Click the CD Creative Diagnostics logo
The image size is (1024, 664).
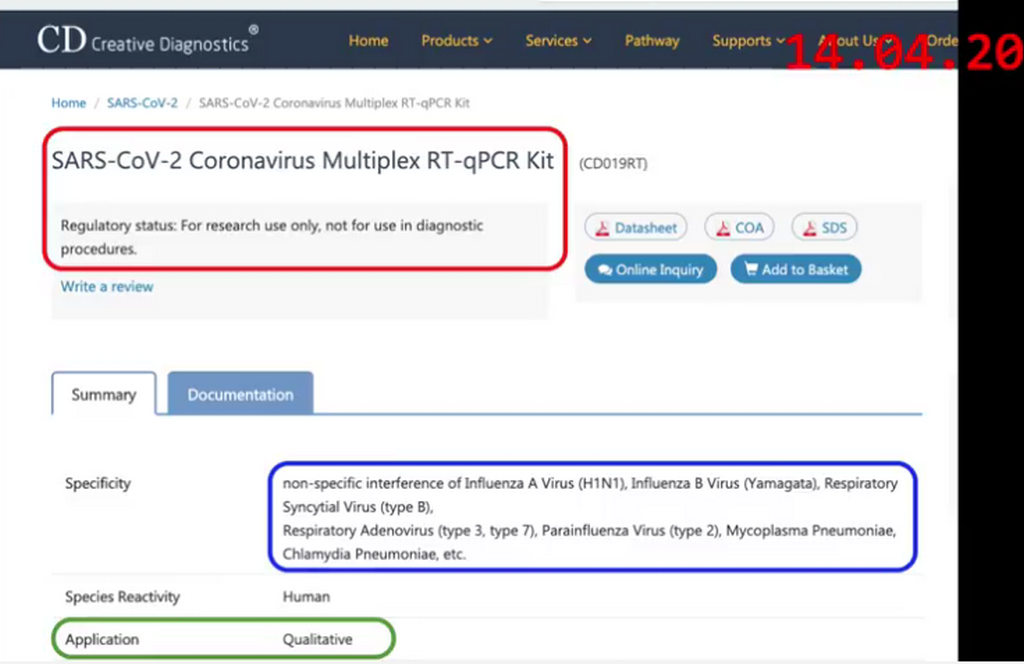pos(148,40)
